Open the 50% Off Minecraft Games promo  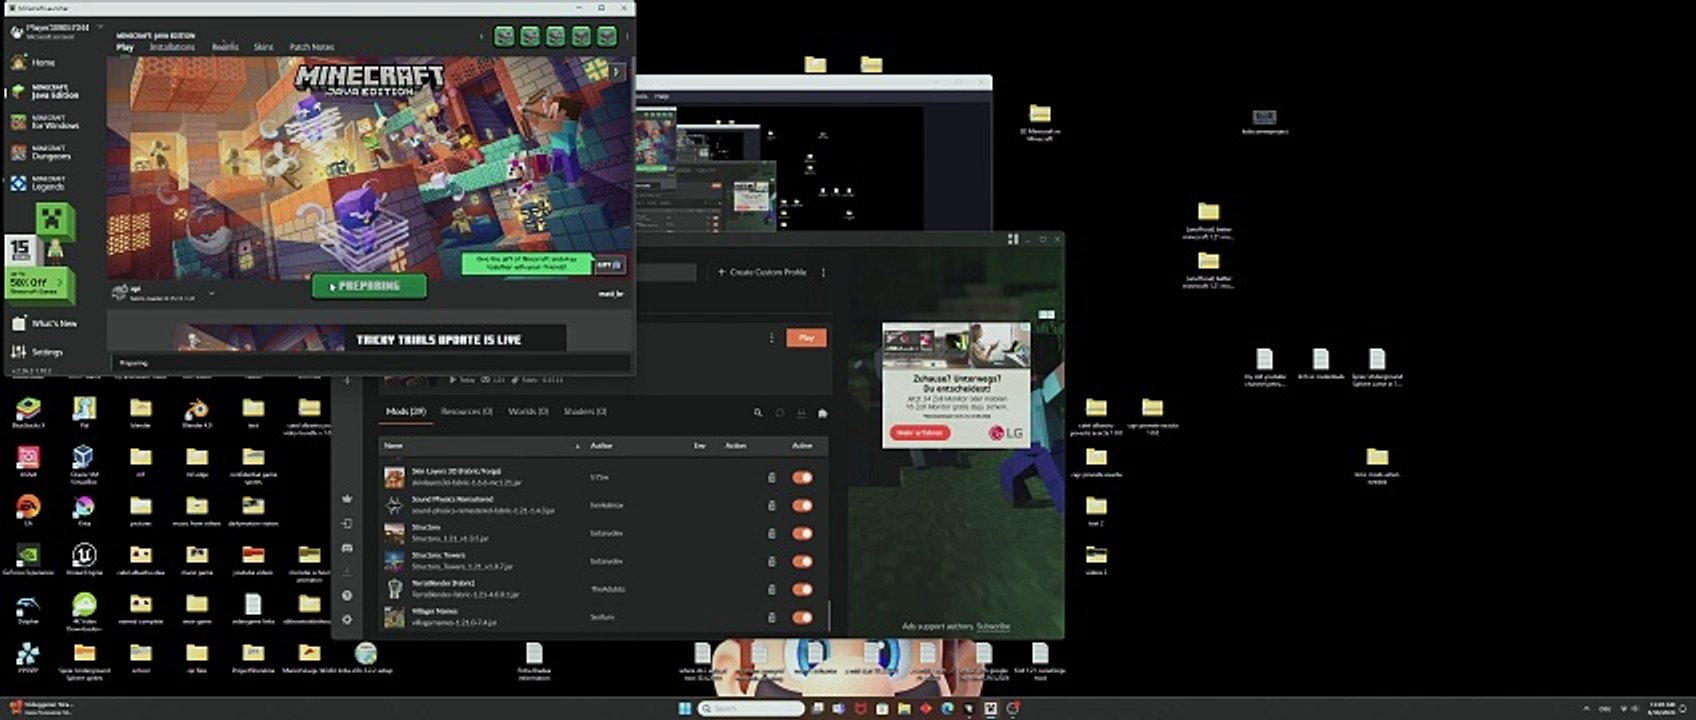click(38, 284)
